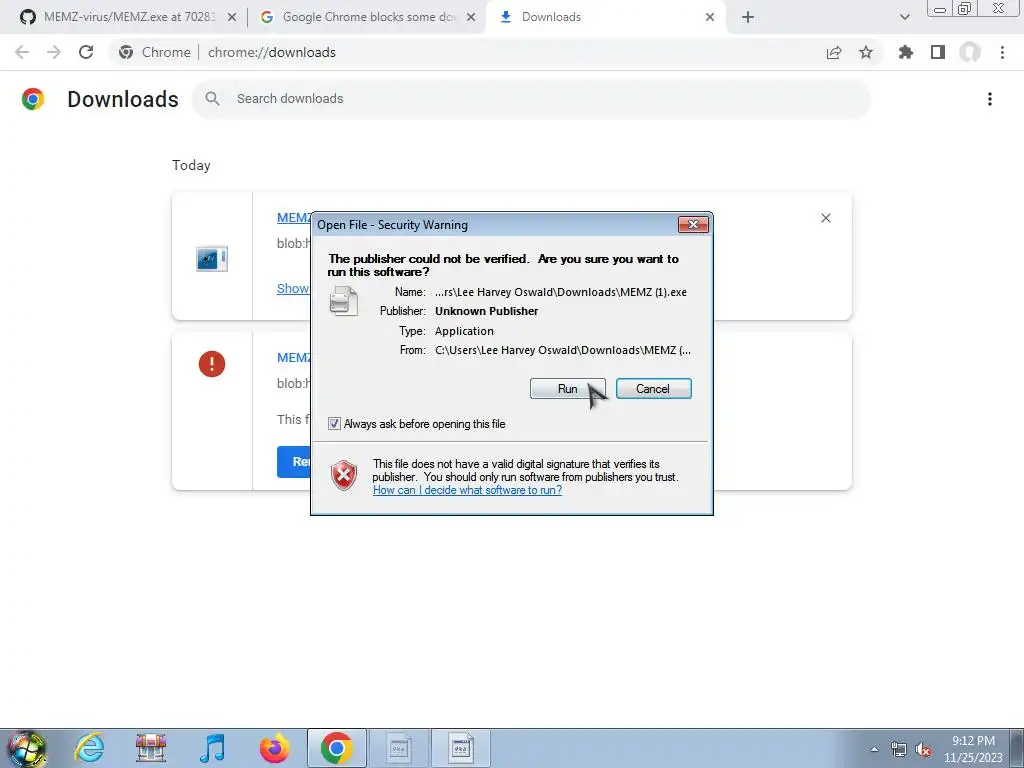Image resolution: width=1024 pixels, height=768 pixels.
Task: Click the first exe window taskbar button
Action: 399,748
